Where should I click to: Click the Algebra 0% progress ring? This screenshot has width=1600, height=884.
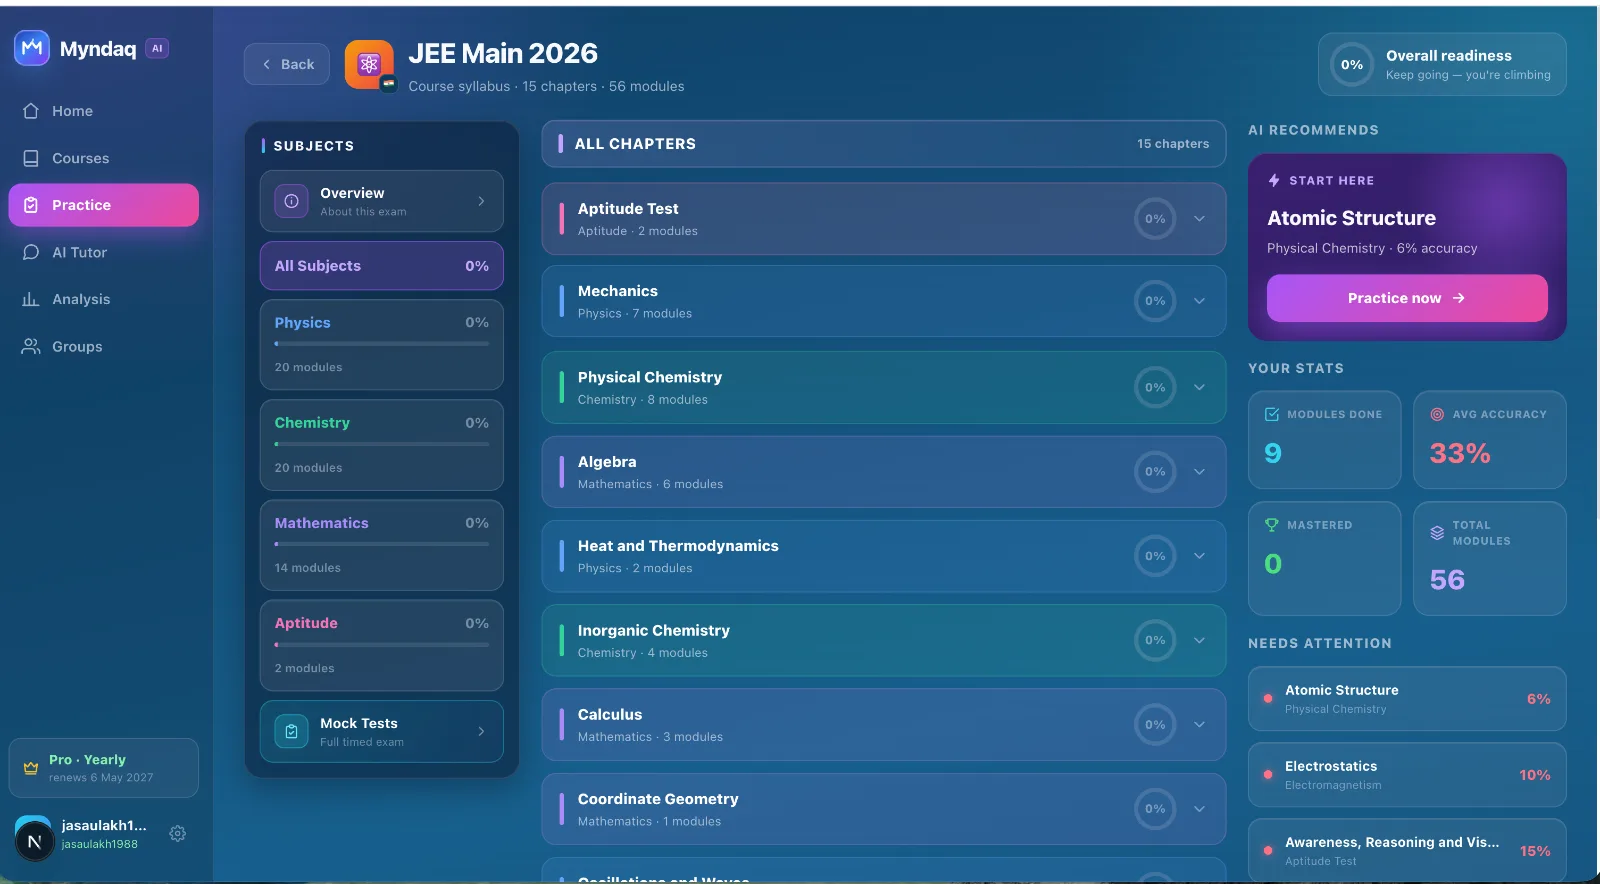tap(1155, 472)
